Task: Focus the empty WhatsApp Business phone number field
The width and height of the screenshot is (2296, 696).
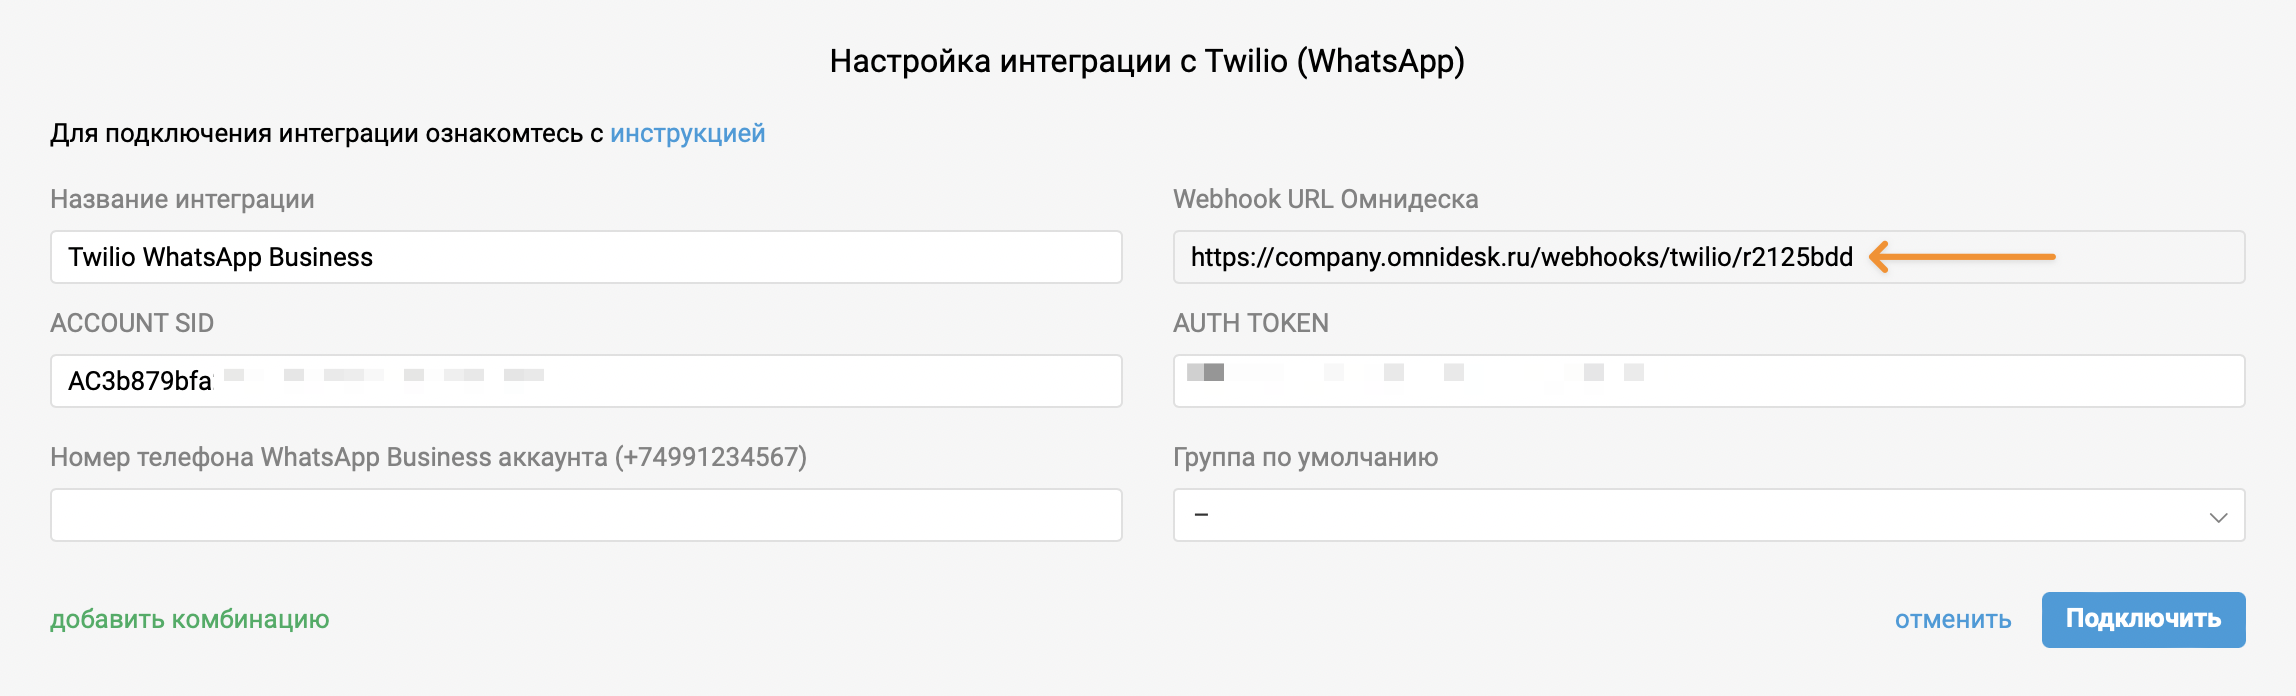Action: [586, 515]
